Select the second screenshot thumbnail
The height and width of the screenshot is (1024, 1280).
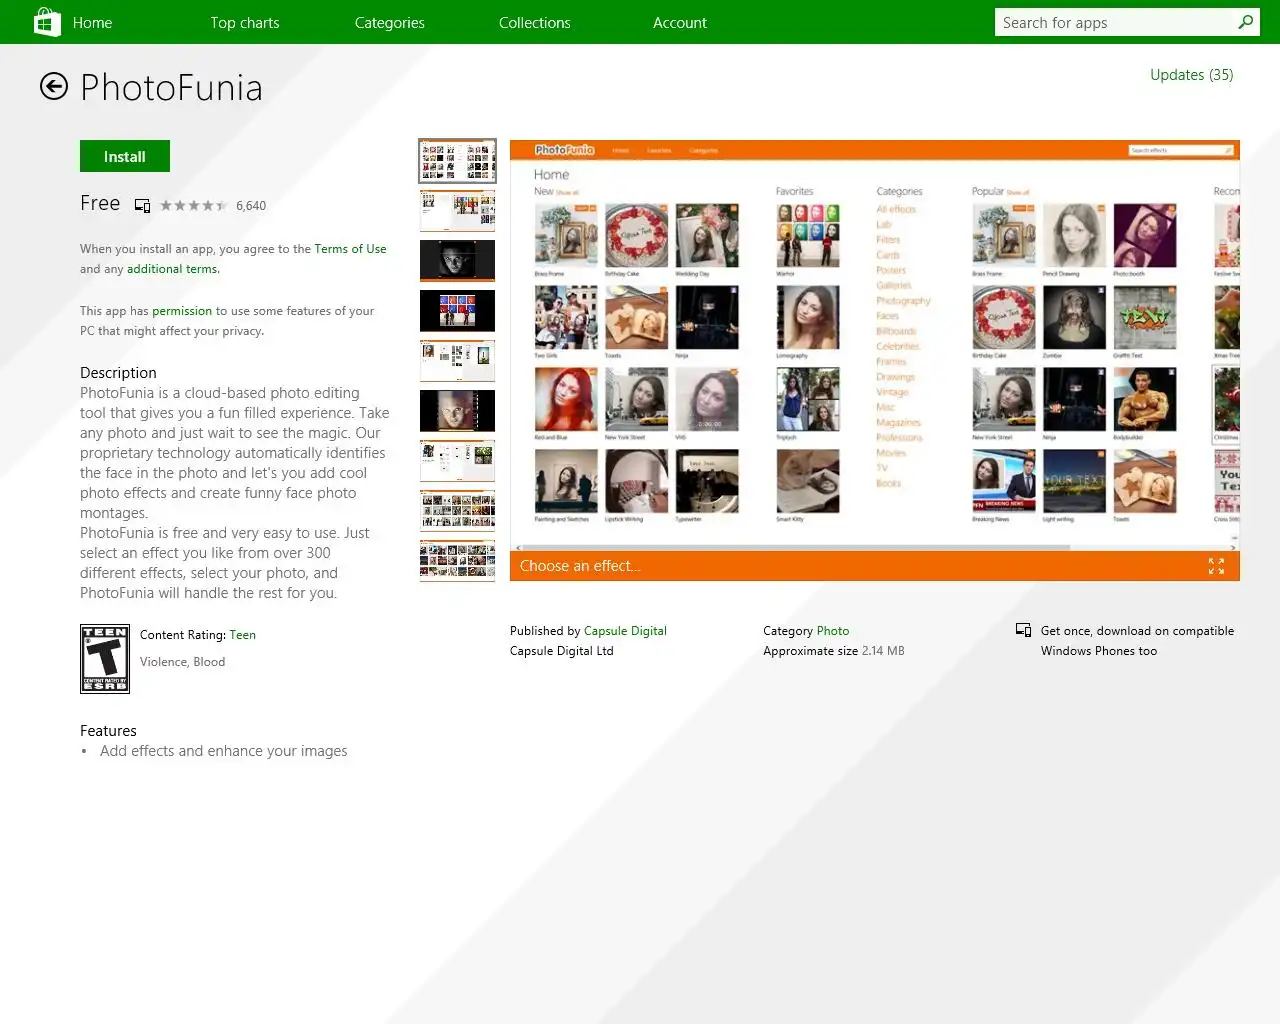tap(457, 211)
